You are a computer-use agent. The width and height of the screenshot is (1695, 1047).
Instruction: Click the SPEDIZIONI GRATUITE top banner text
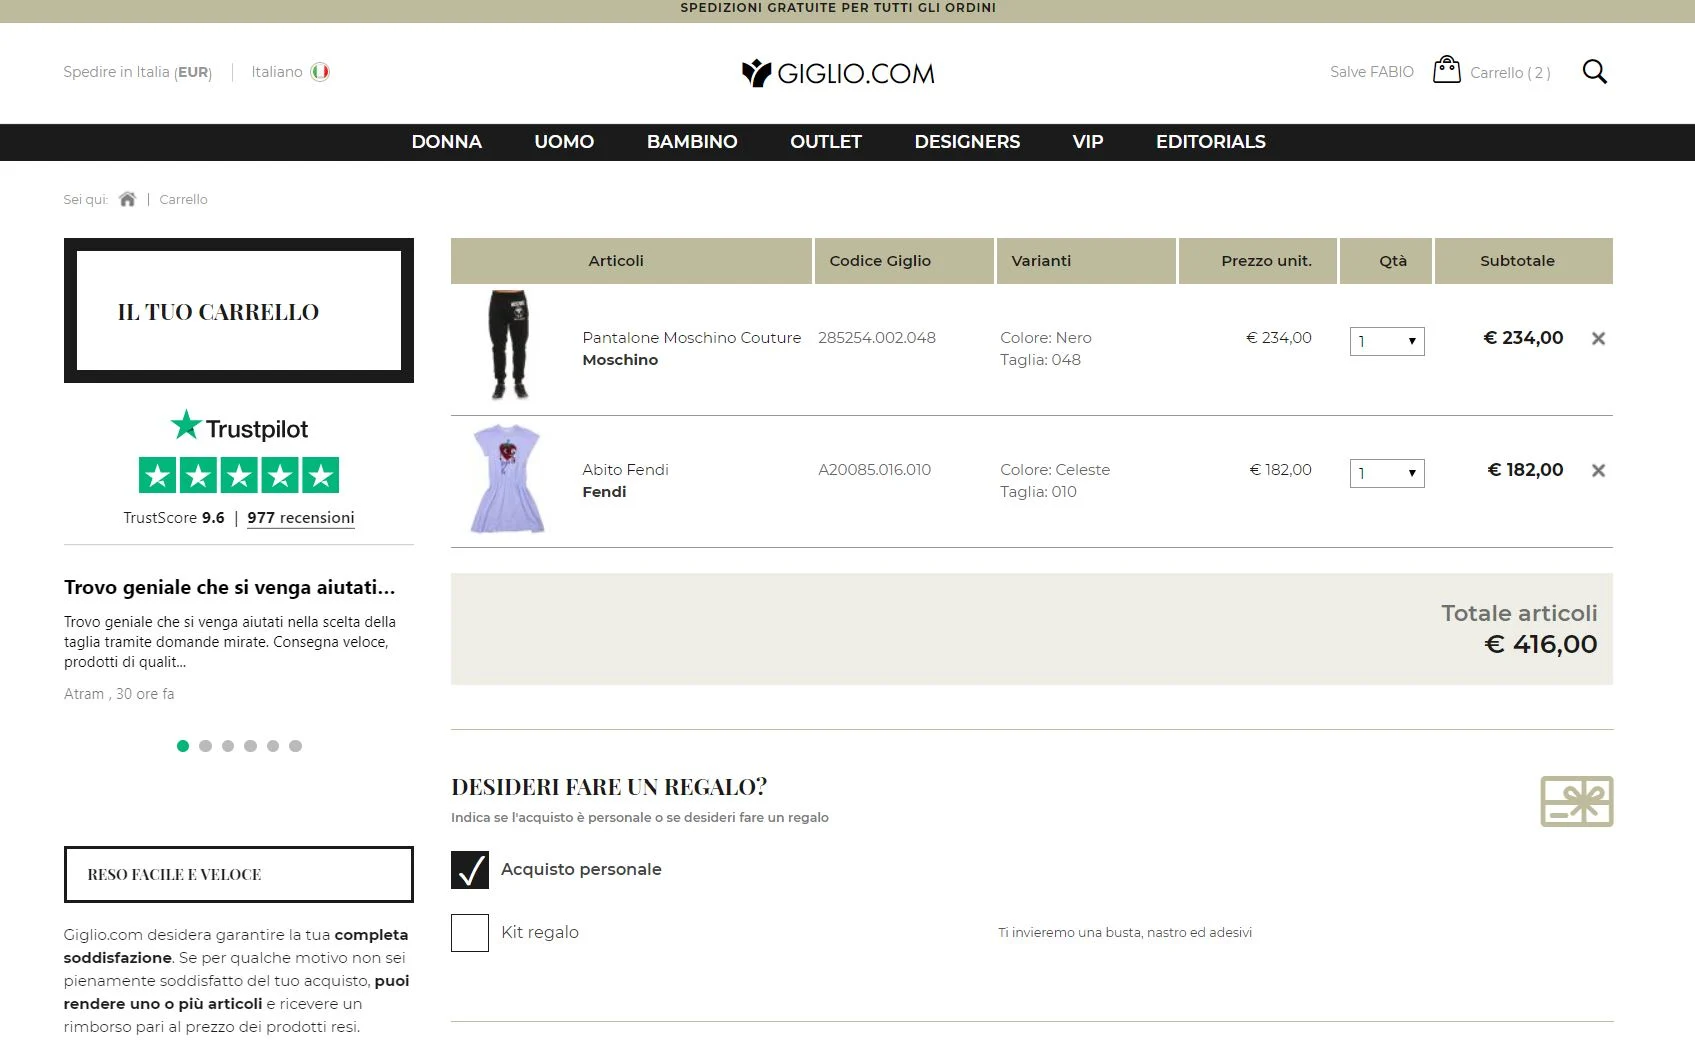[x=838, y=8]
